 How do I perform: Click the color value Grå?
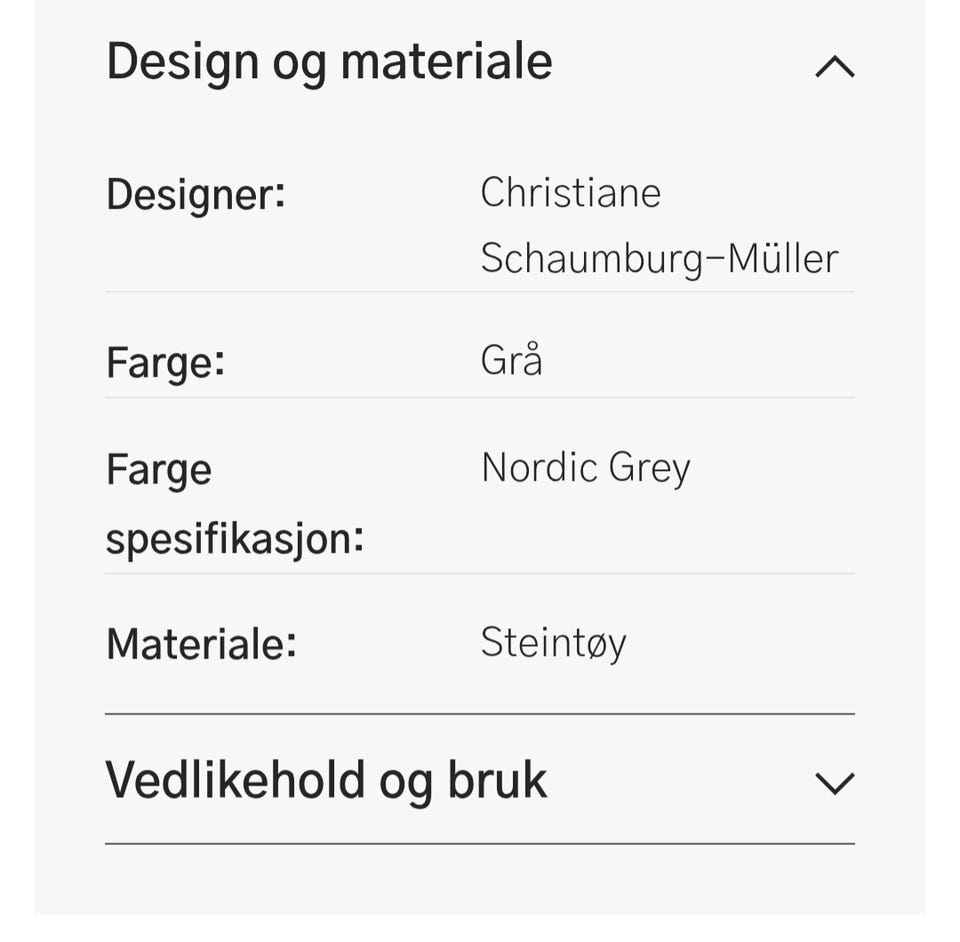pyautogui.click(x=511, y=360)
